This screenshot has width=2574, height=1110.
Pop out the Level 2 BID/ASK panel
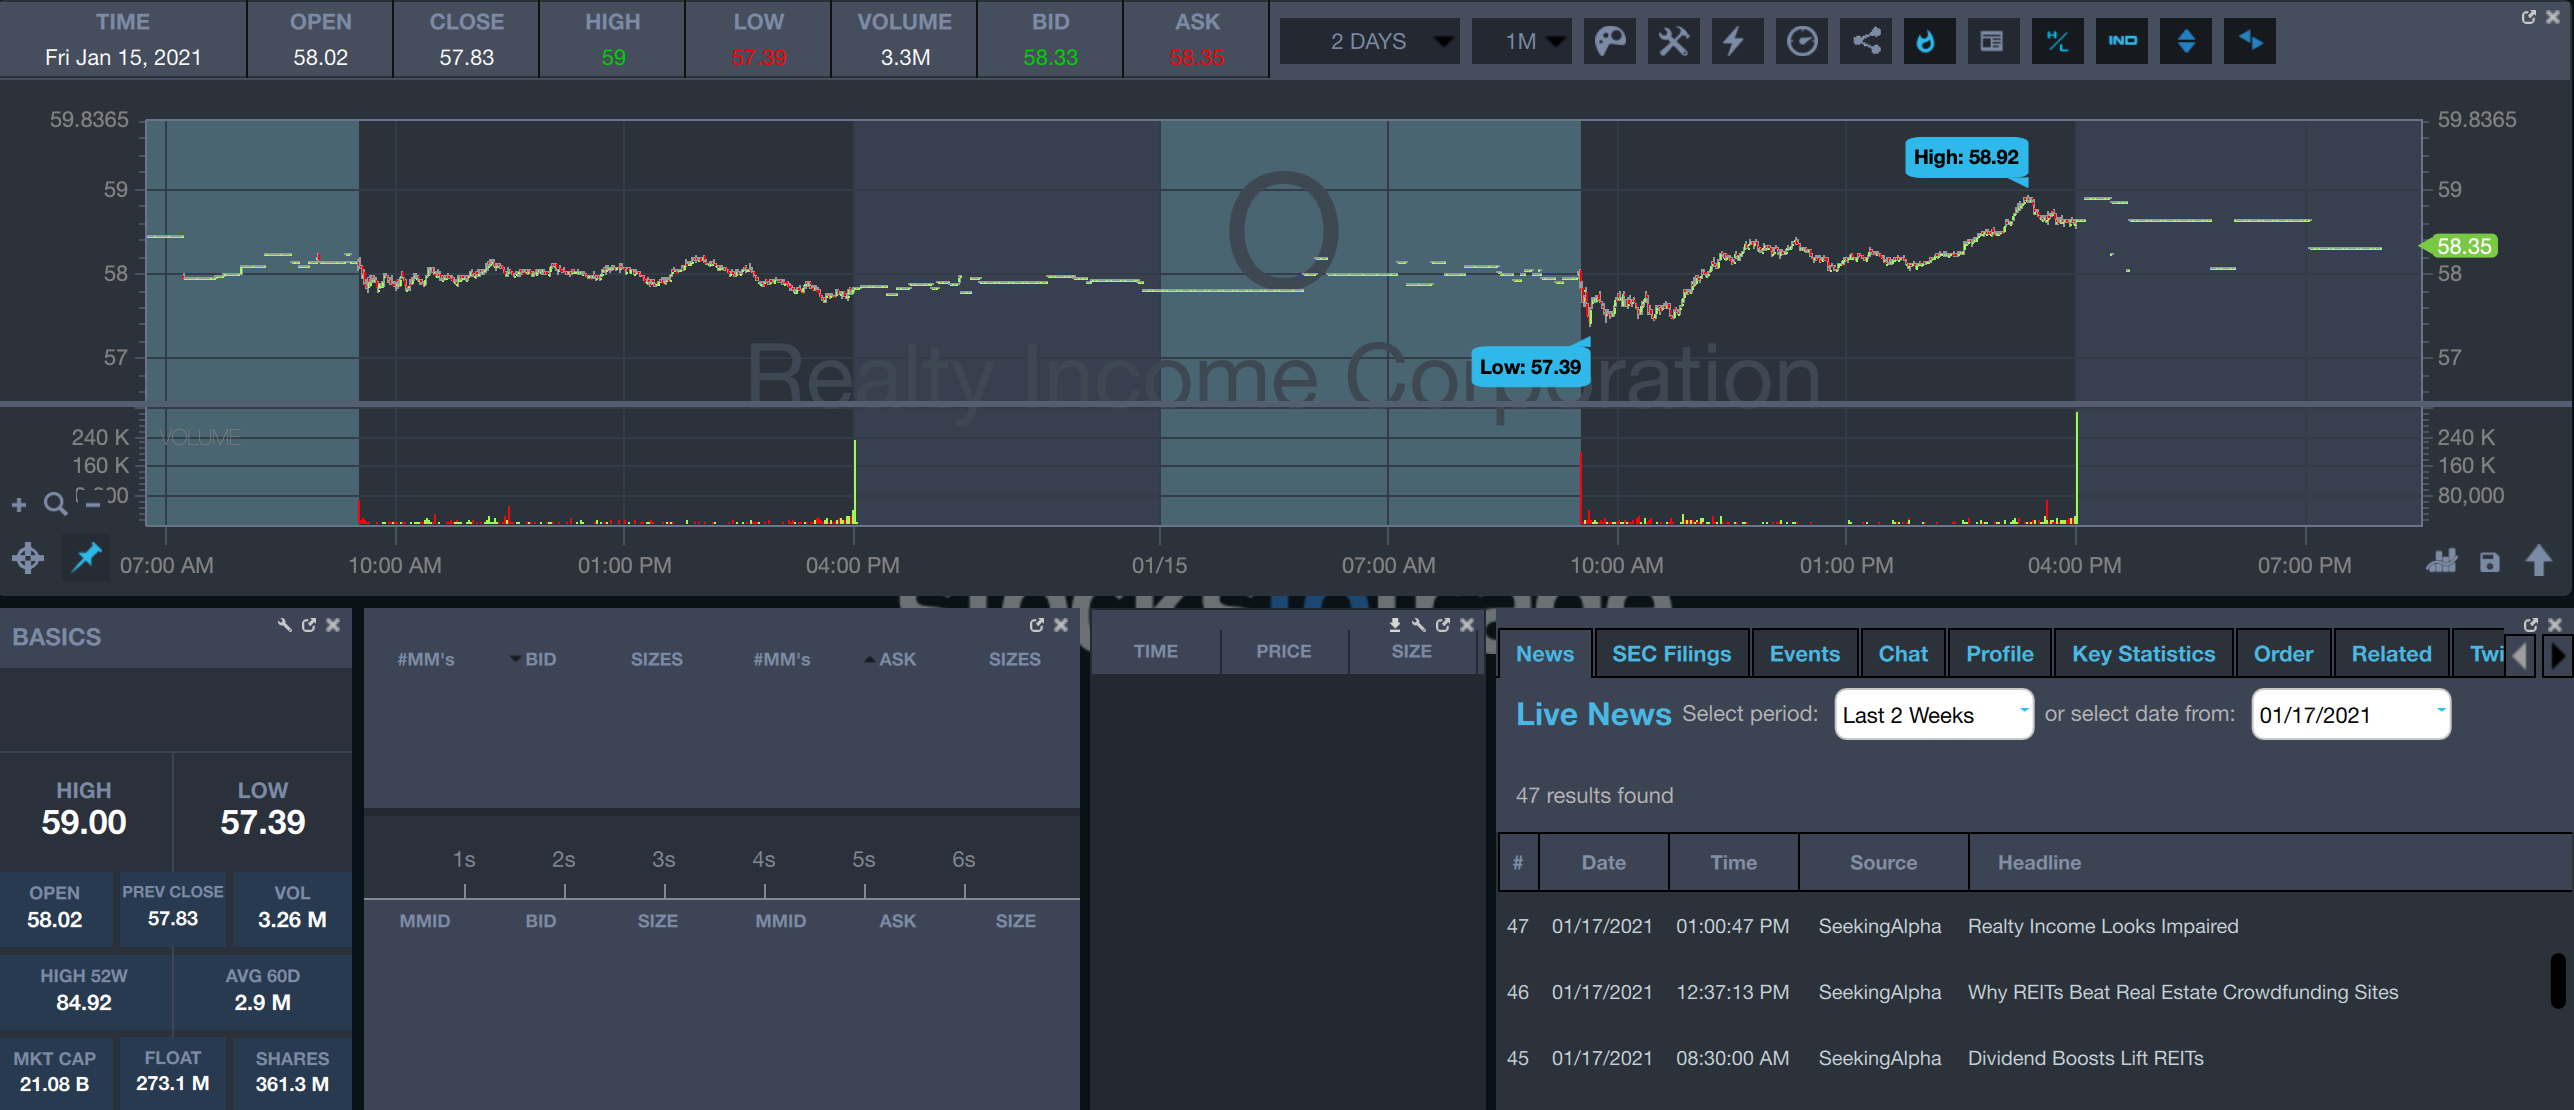1037,625
